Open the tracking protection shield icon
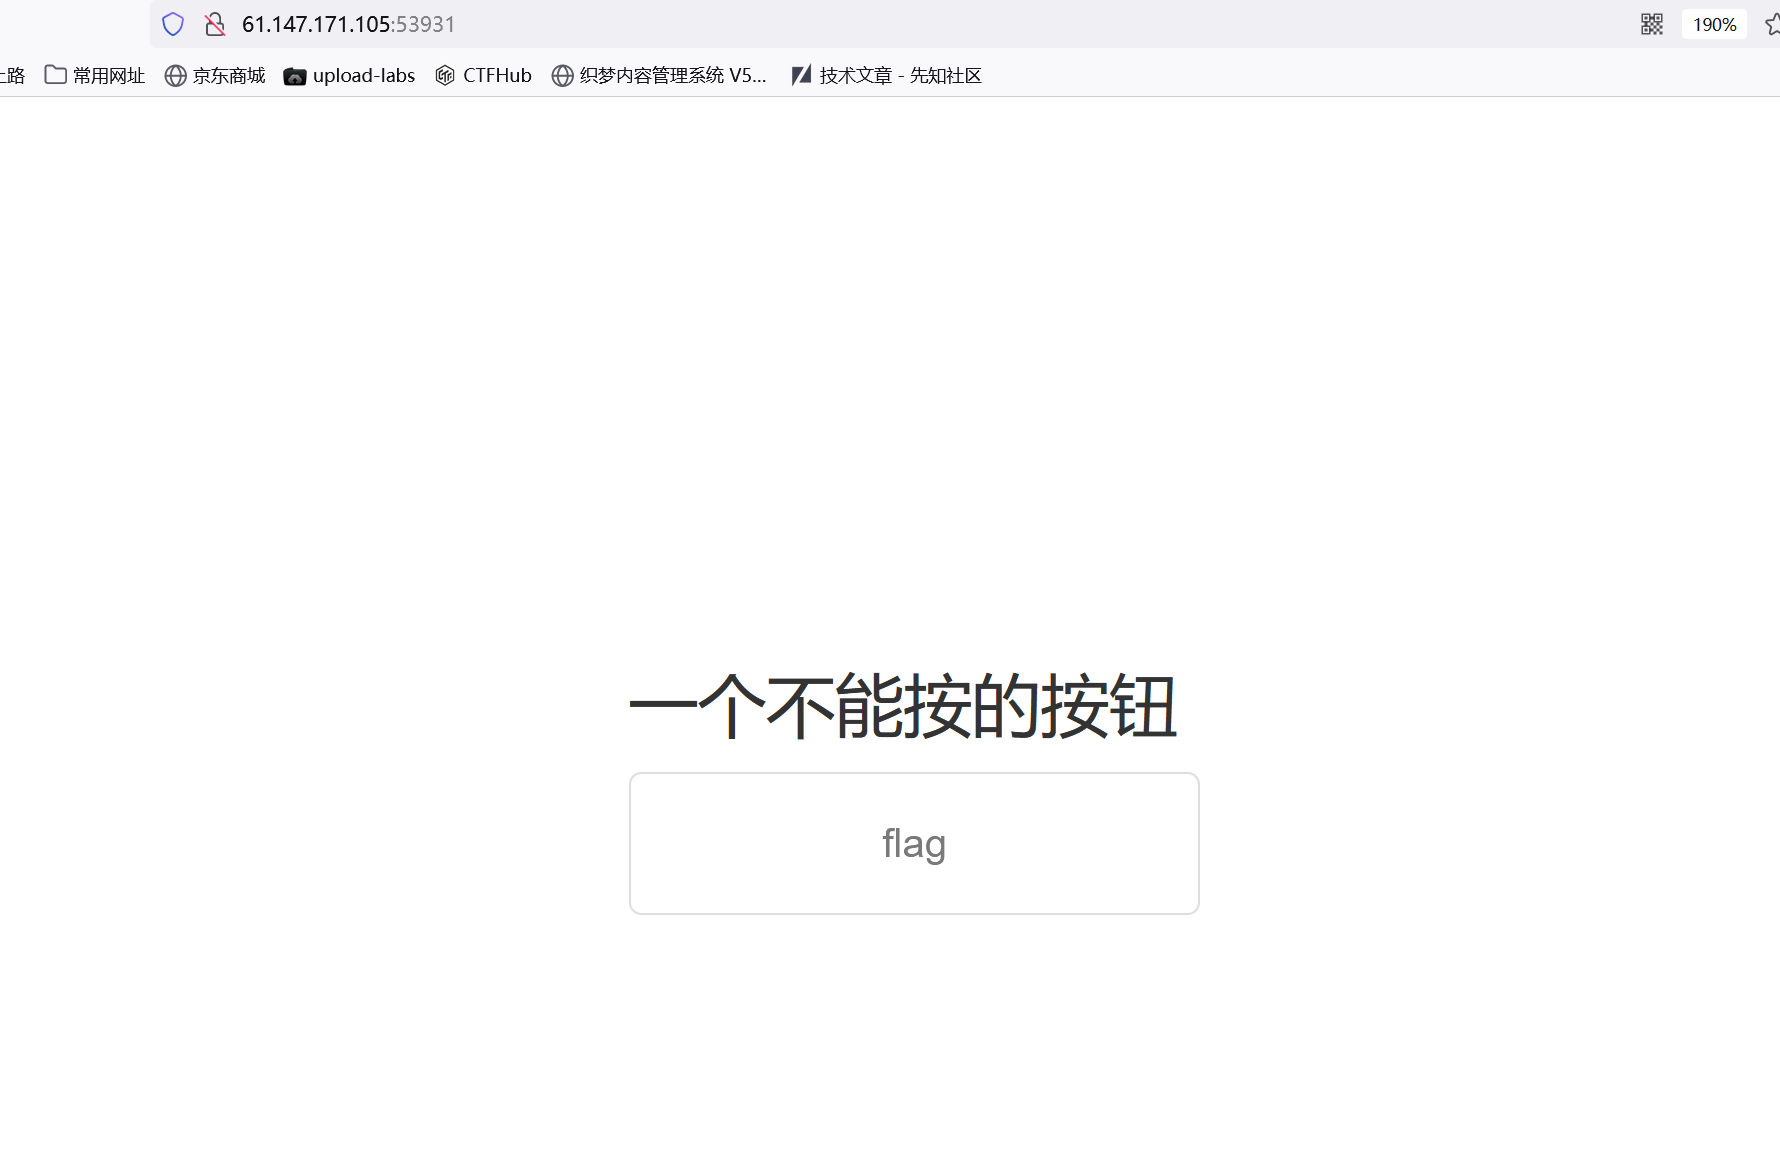Image resolution: width=1780 pixels, height=1173 pixels. 173,24
